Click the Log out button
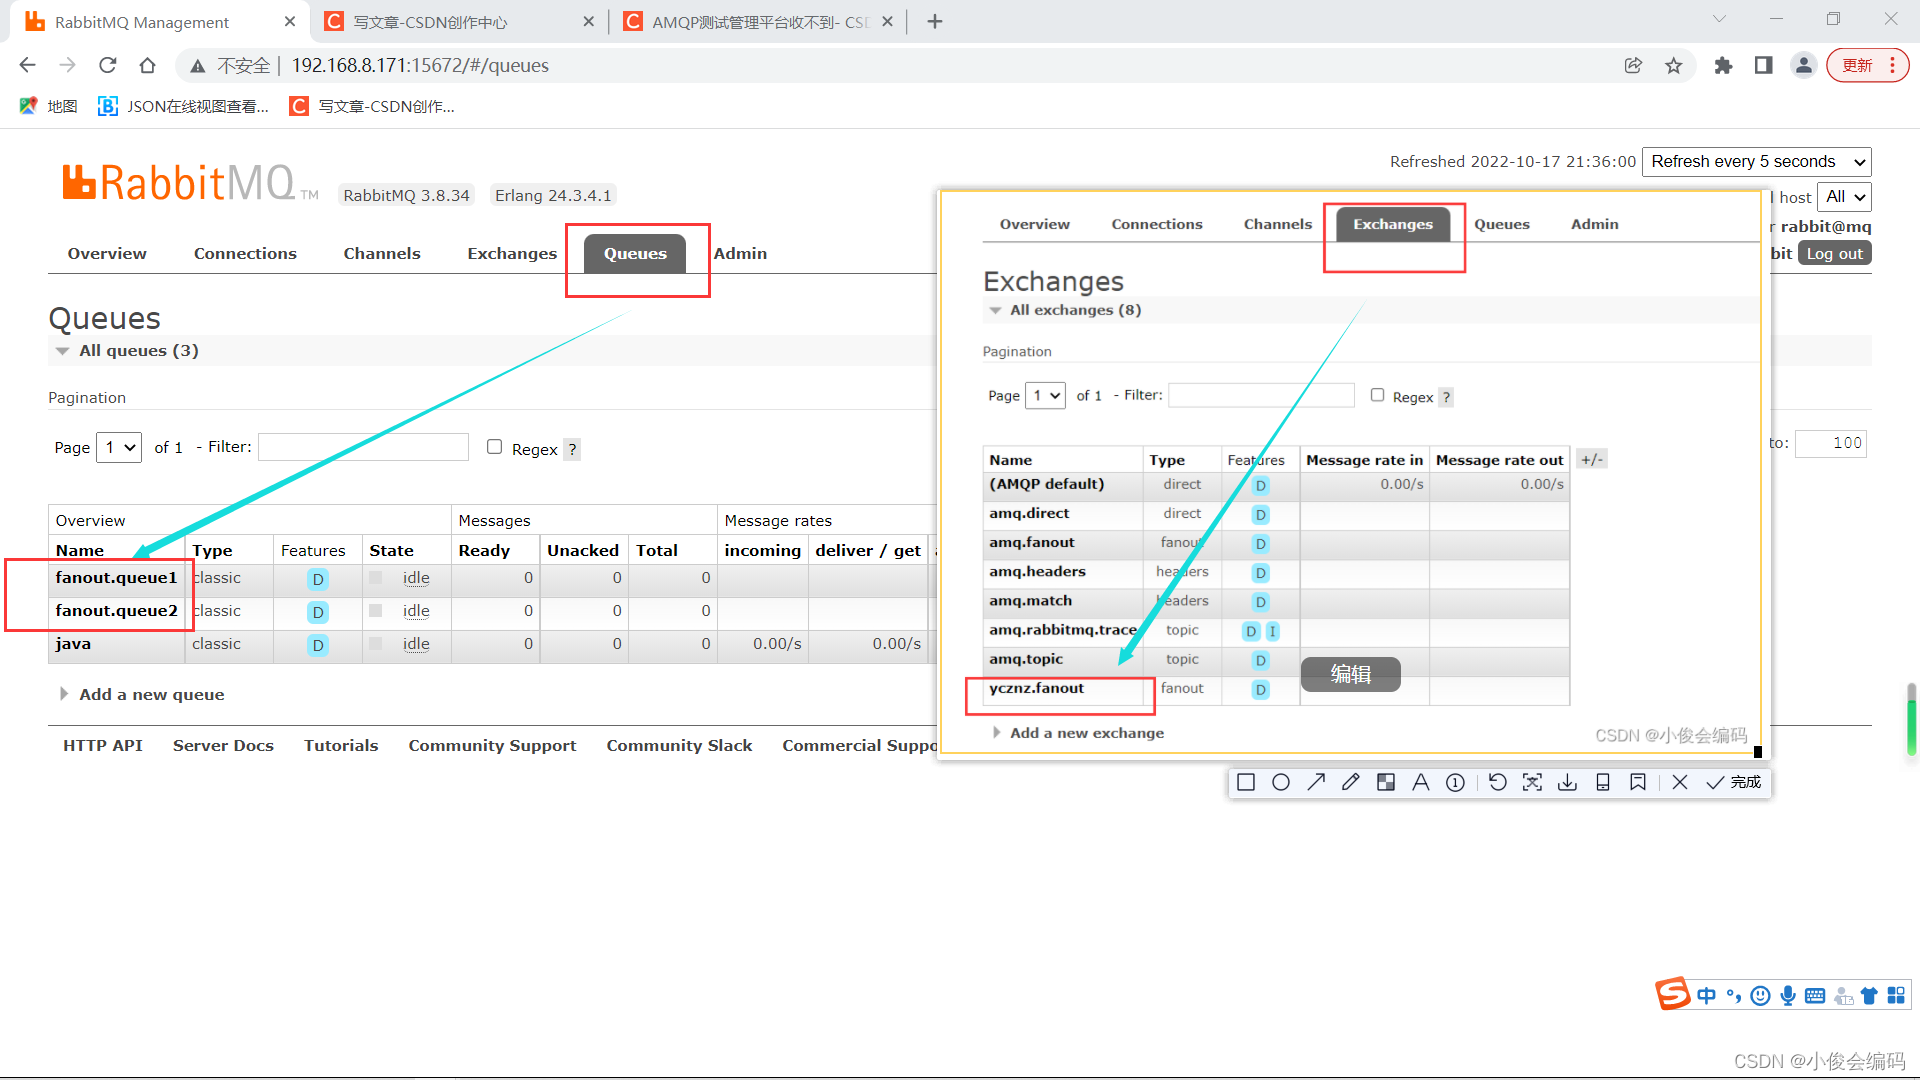 [x=1834, y=254]
